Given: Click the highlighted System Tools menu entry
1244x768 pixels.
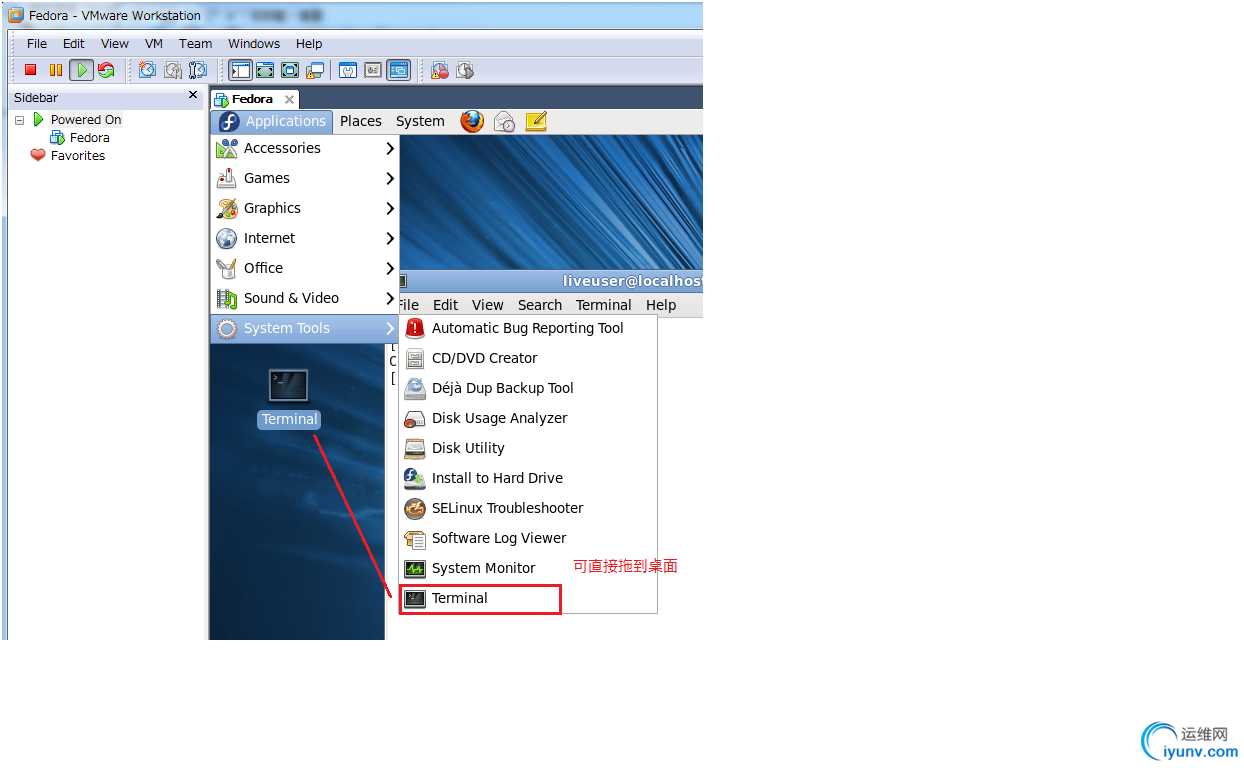Looking at the screenshot, I should [x=305, y=328].
